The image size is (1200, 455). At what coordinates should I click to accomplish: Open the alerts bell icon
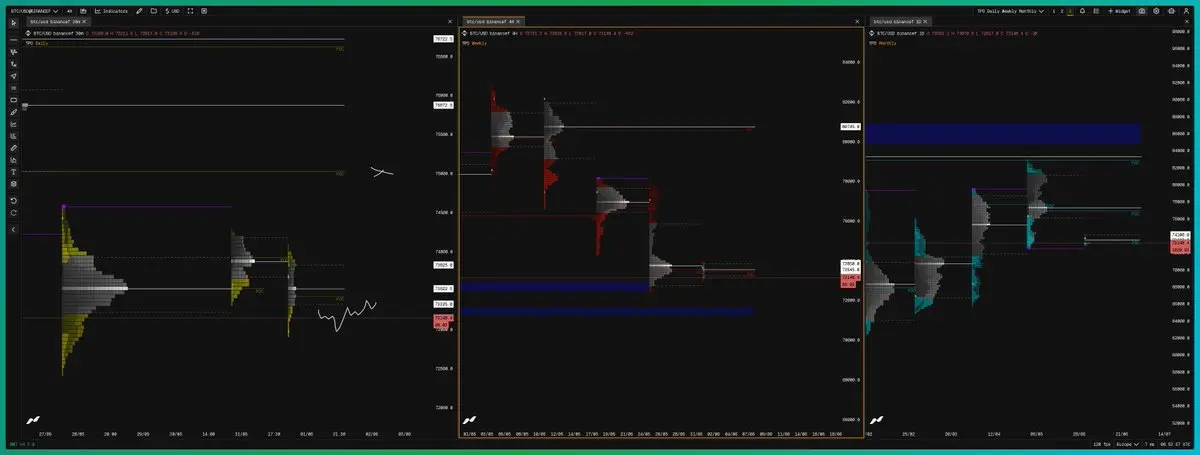[x=1082, y=11]
